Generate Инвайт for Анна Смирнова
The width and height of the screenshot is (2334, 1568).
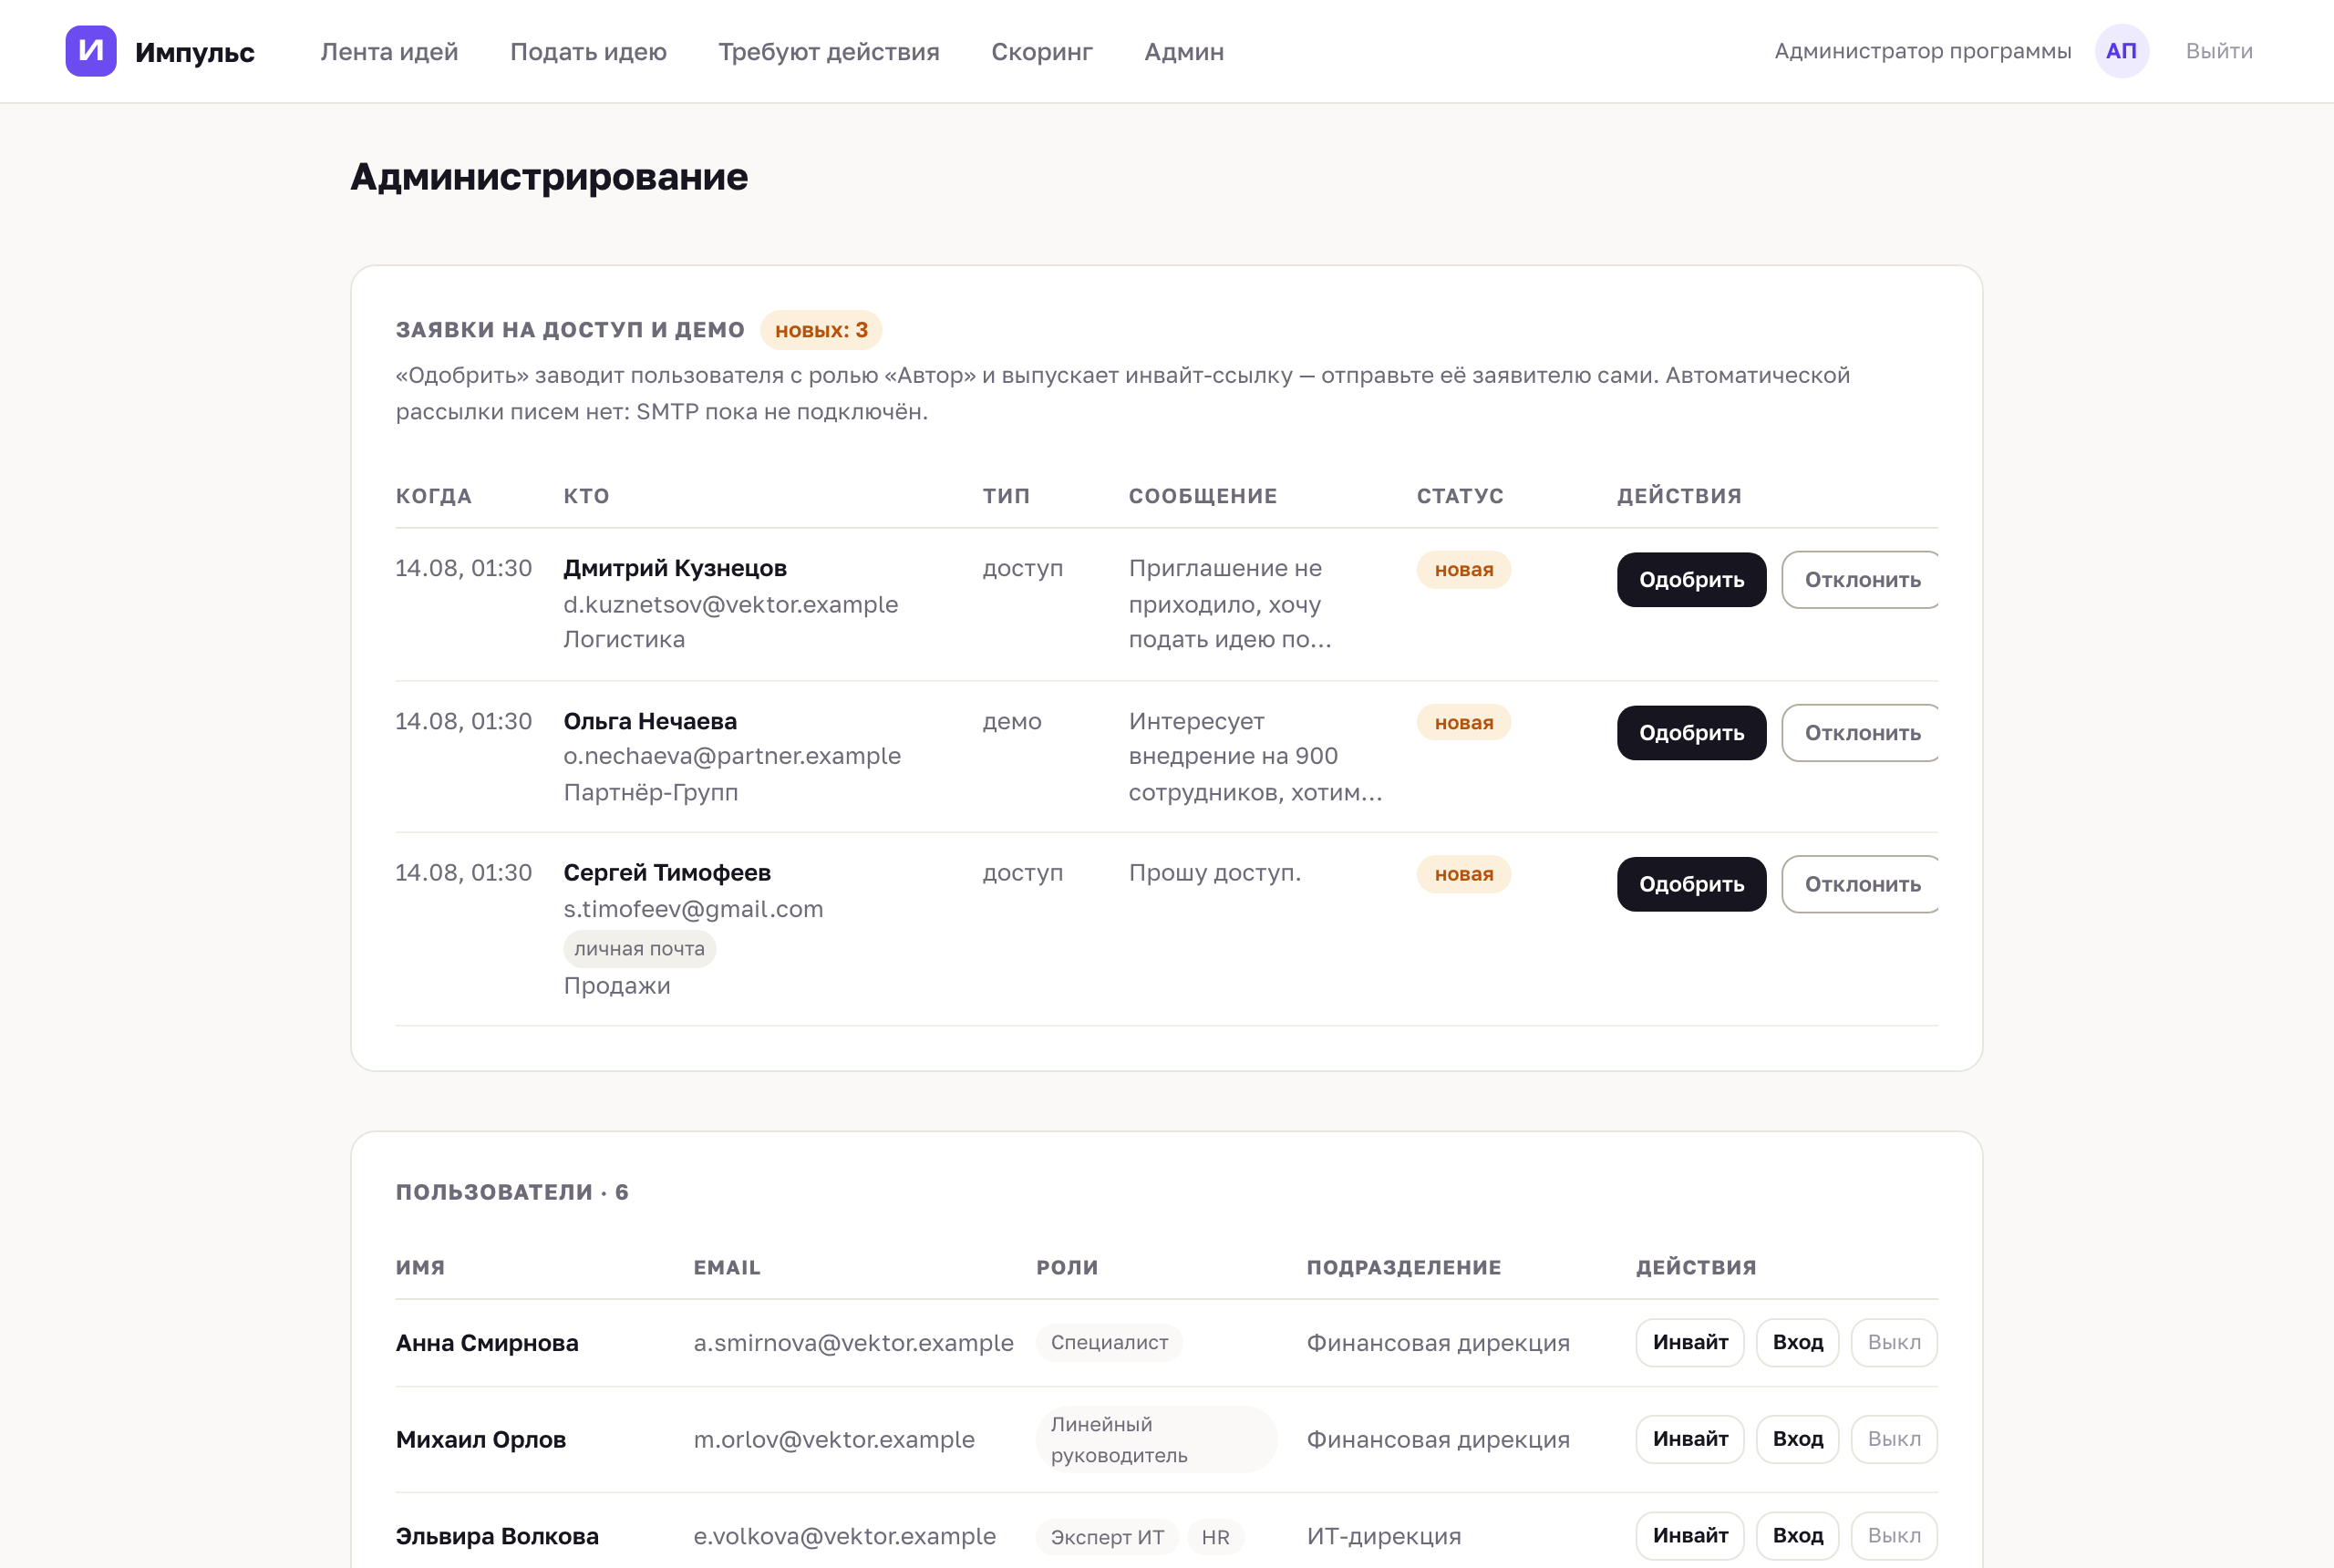1689,1342
